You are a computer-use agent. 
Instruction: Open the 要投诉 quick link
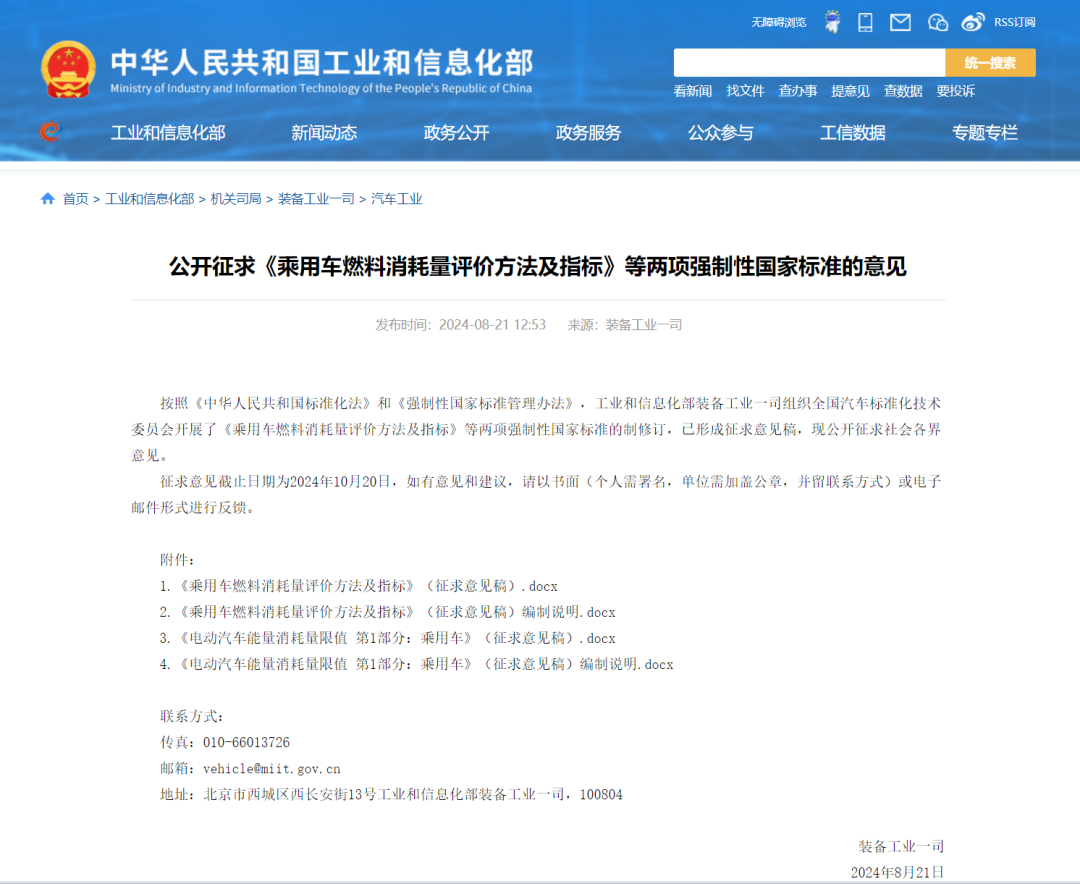click(957, 91)
